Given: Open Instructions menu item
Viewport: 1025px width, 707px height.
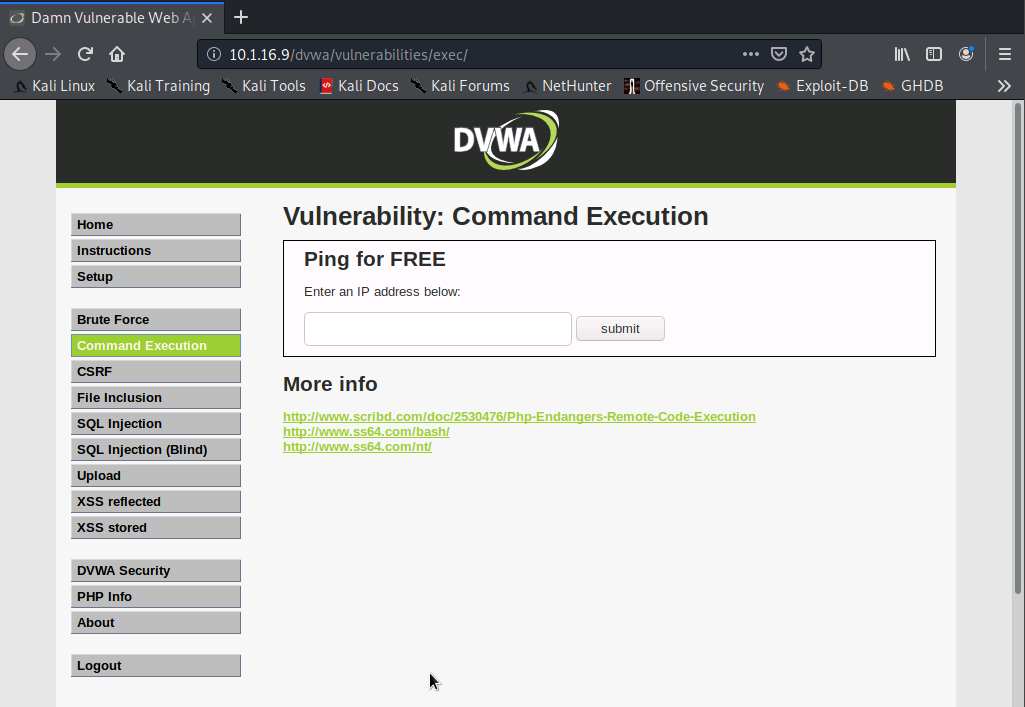Looking at the screenshot, I should 156,250.
